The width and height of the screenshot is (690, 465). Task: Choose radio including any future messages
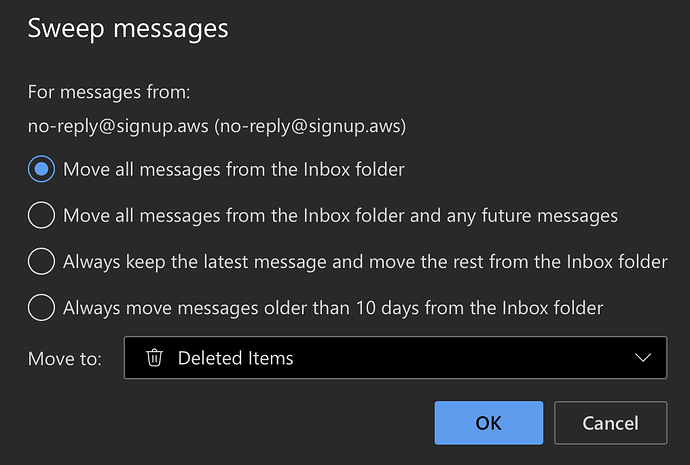(41, 215)
